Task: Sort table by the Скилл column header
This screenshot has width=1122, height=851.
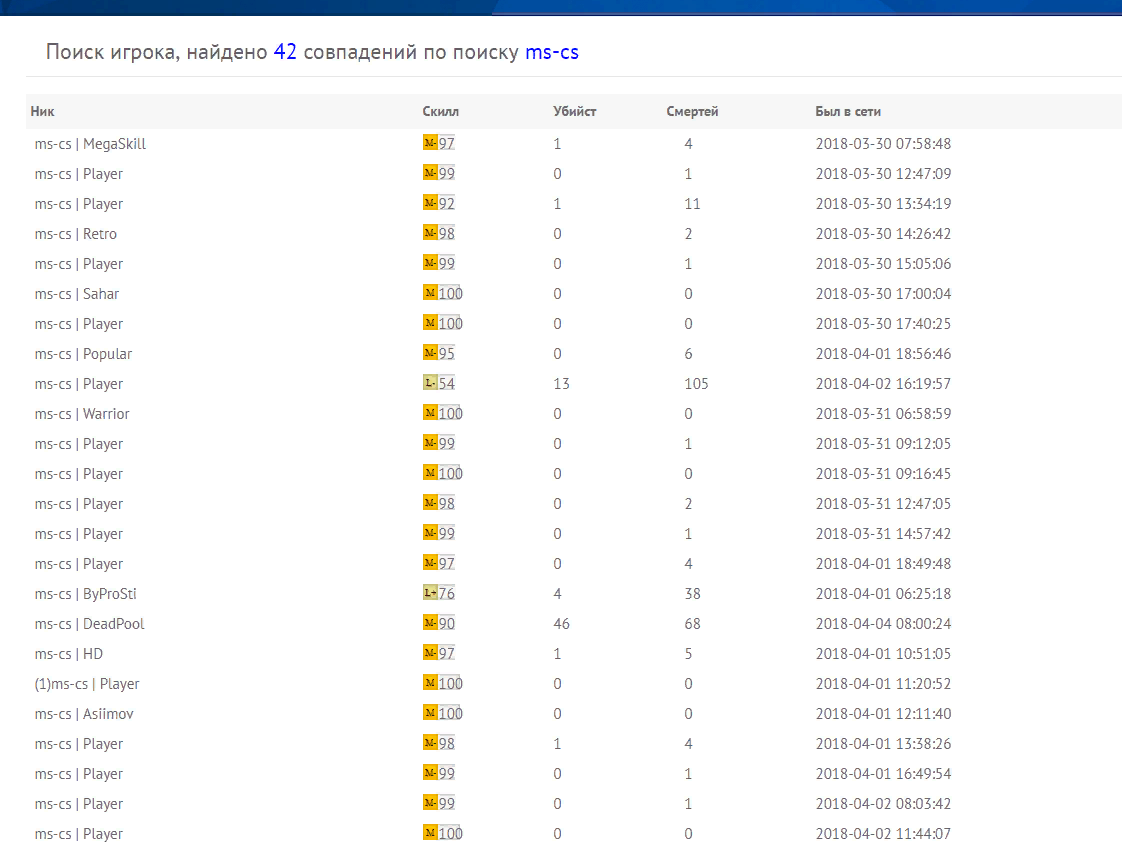Action: (x=441, y=112)
